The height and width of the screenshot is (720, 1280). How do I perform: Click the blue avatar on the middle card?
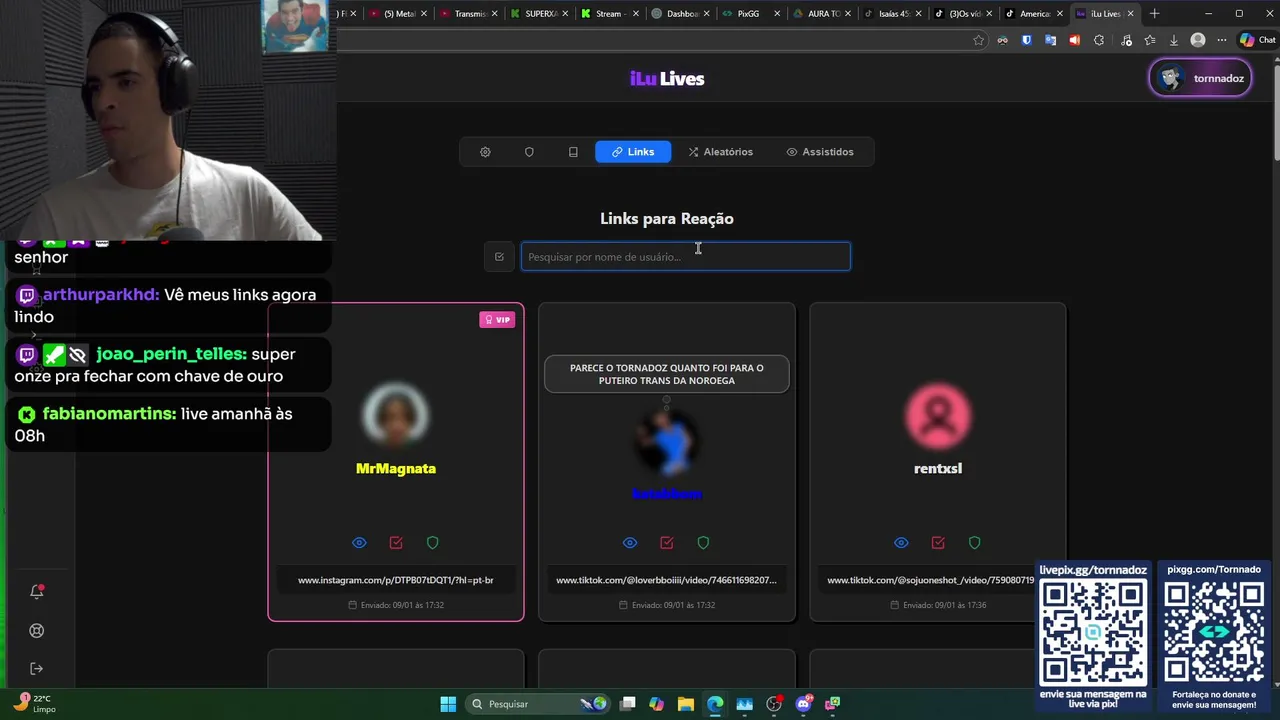667,441
